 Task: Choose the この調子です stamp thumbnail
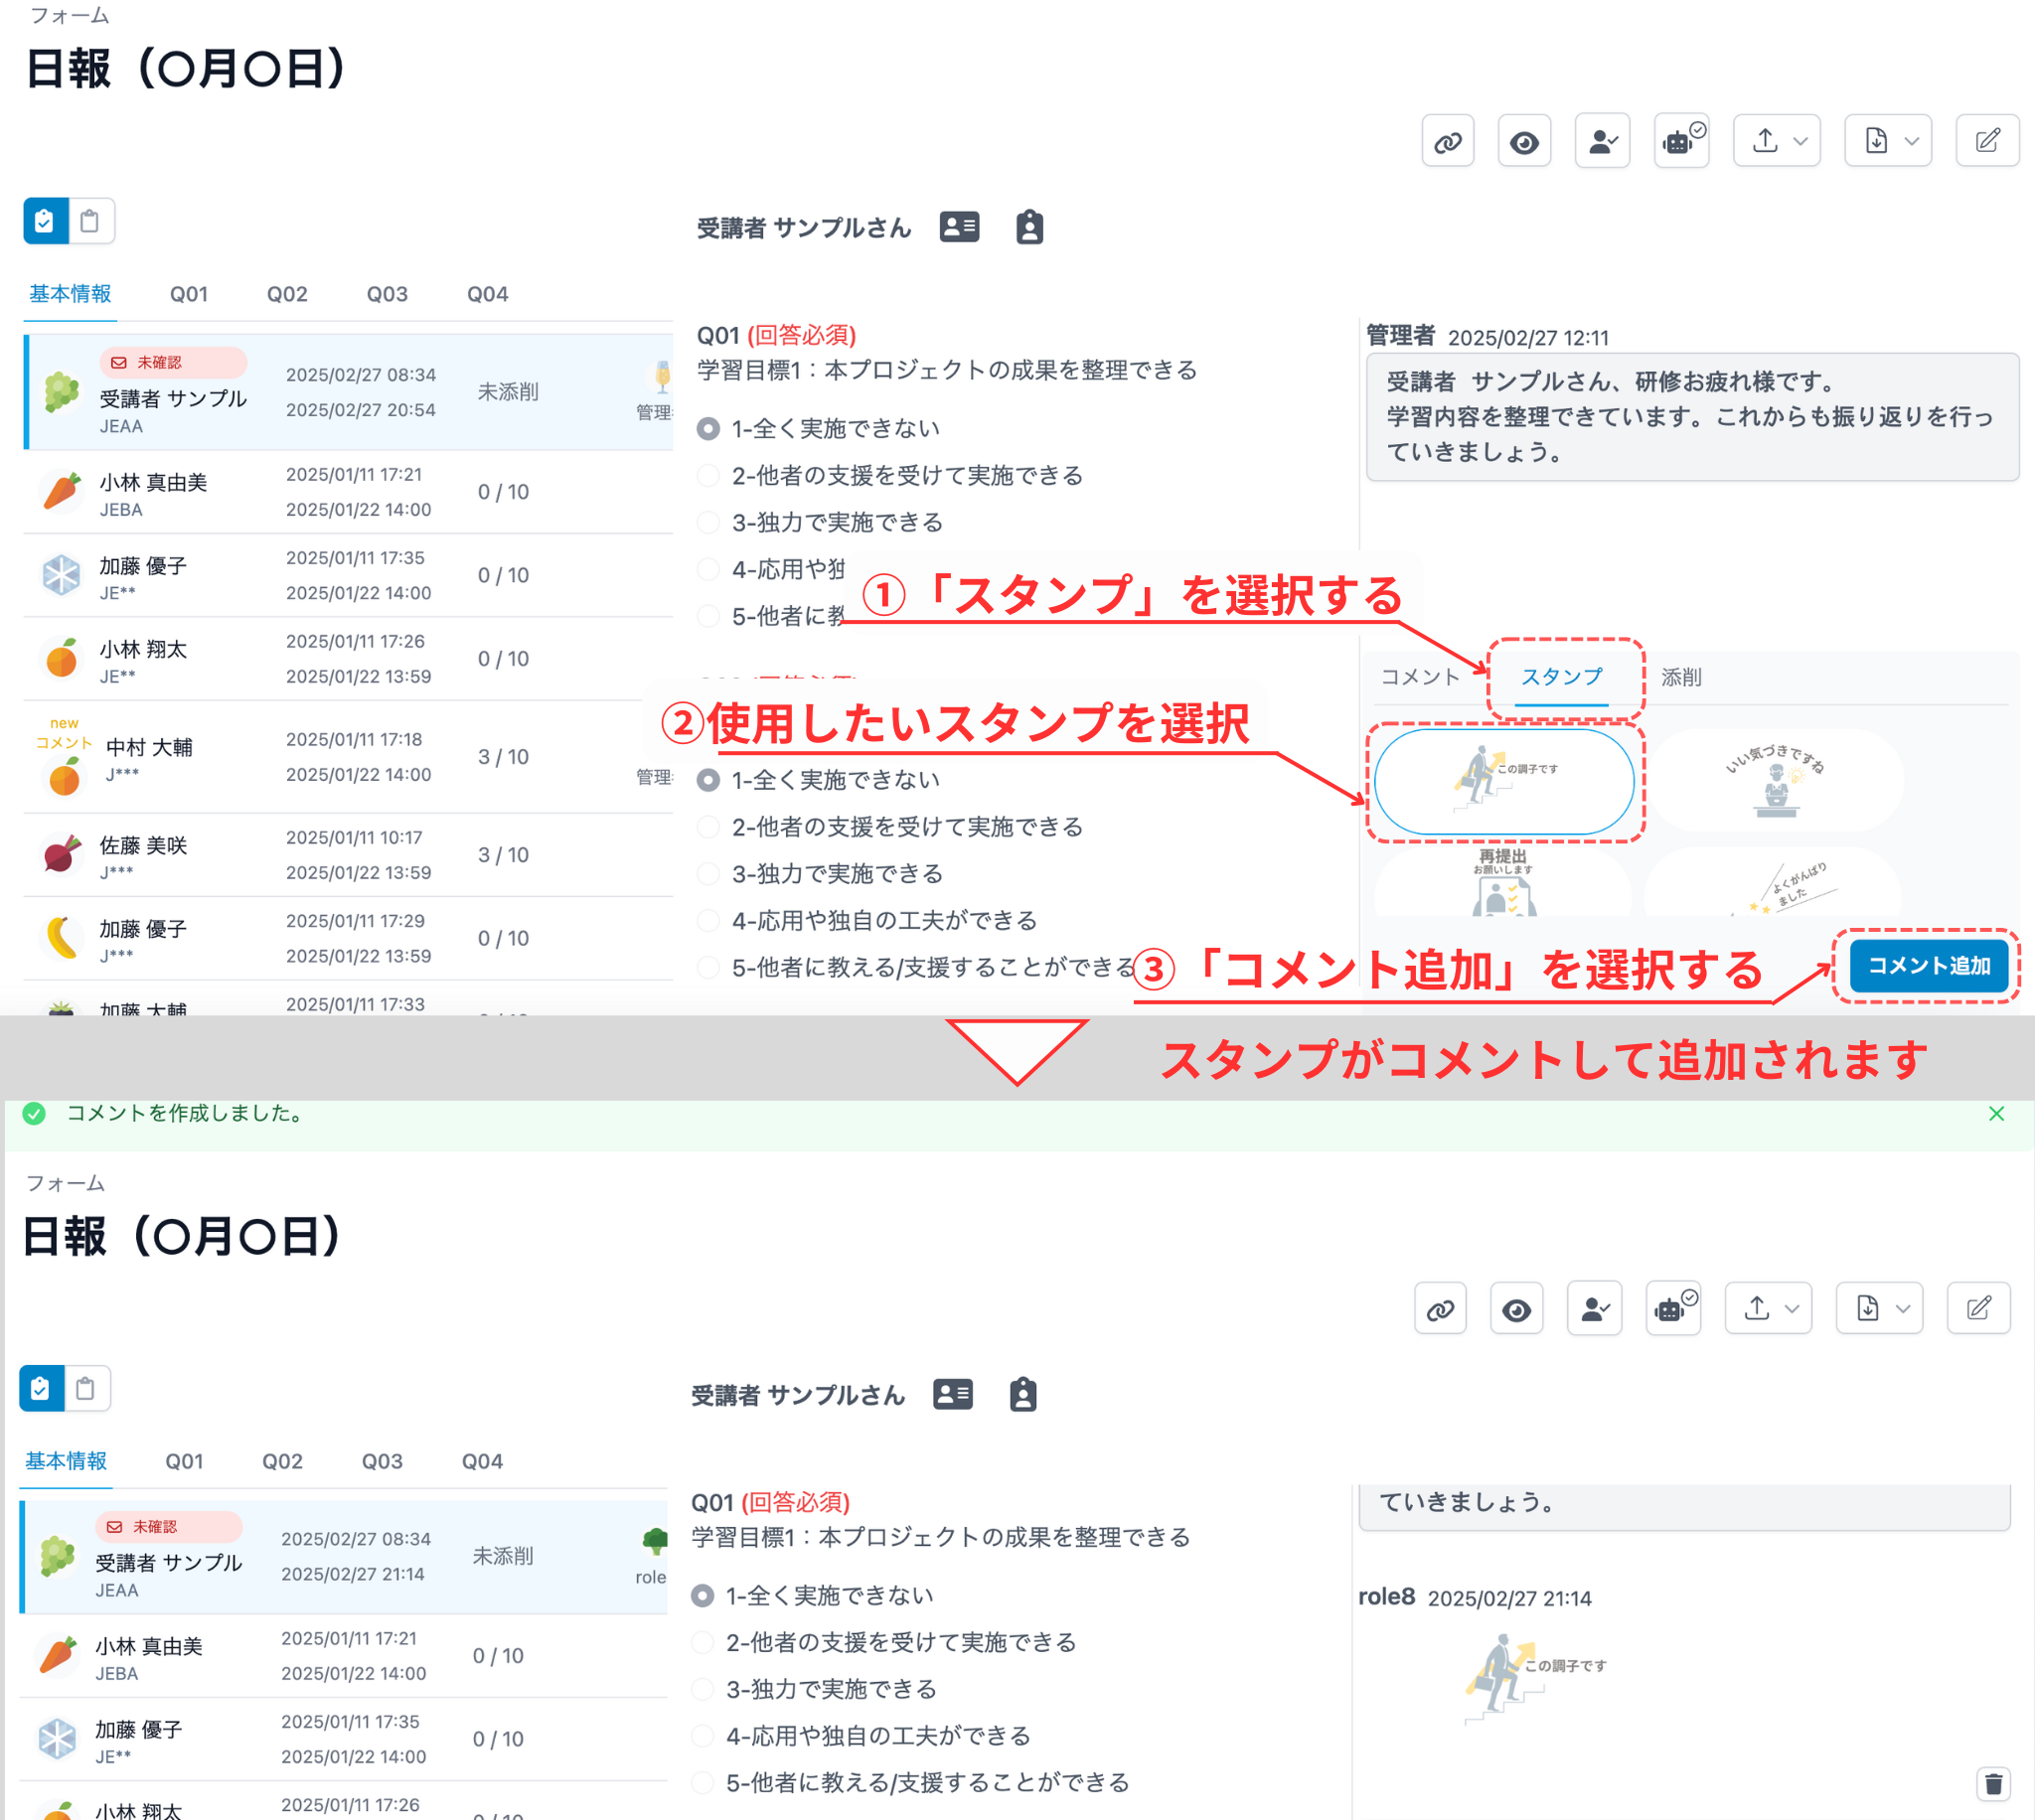tap(1503, 781)
